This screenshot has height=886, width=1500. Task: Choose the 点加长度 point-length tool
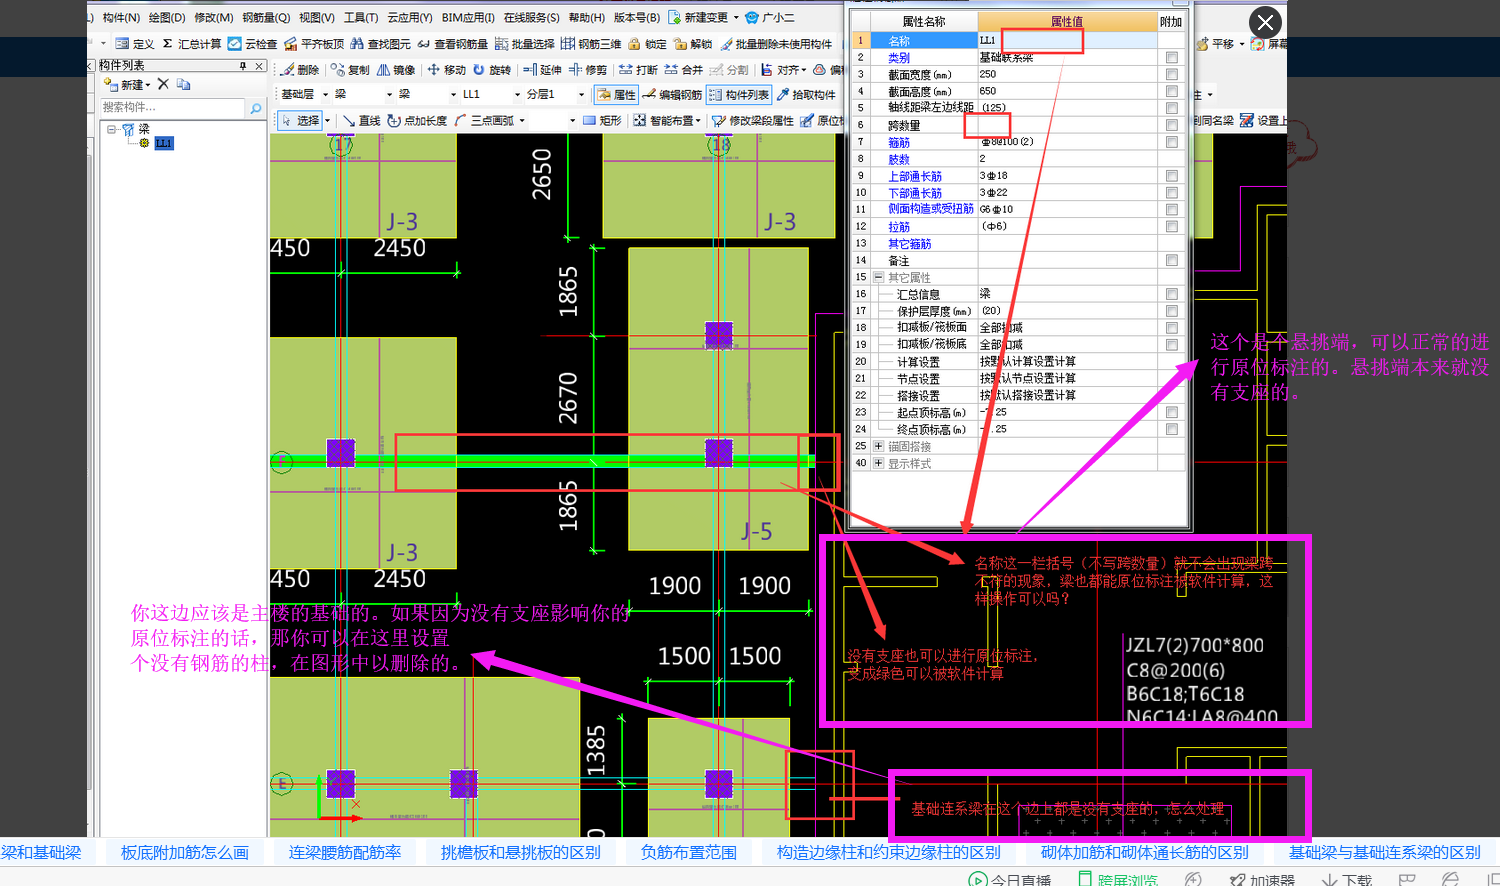pos(417,120)
